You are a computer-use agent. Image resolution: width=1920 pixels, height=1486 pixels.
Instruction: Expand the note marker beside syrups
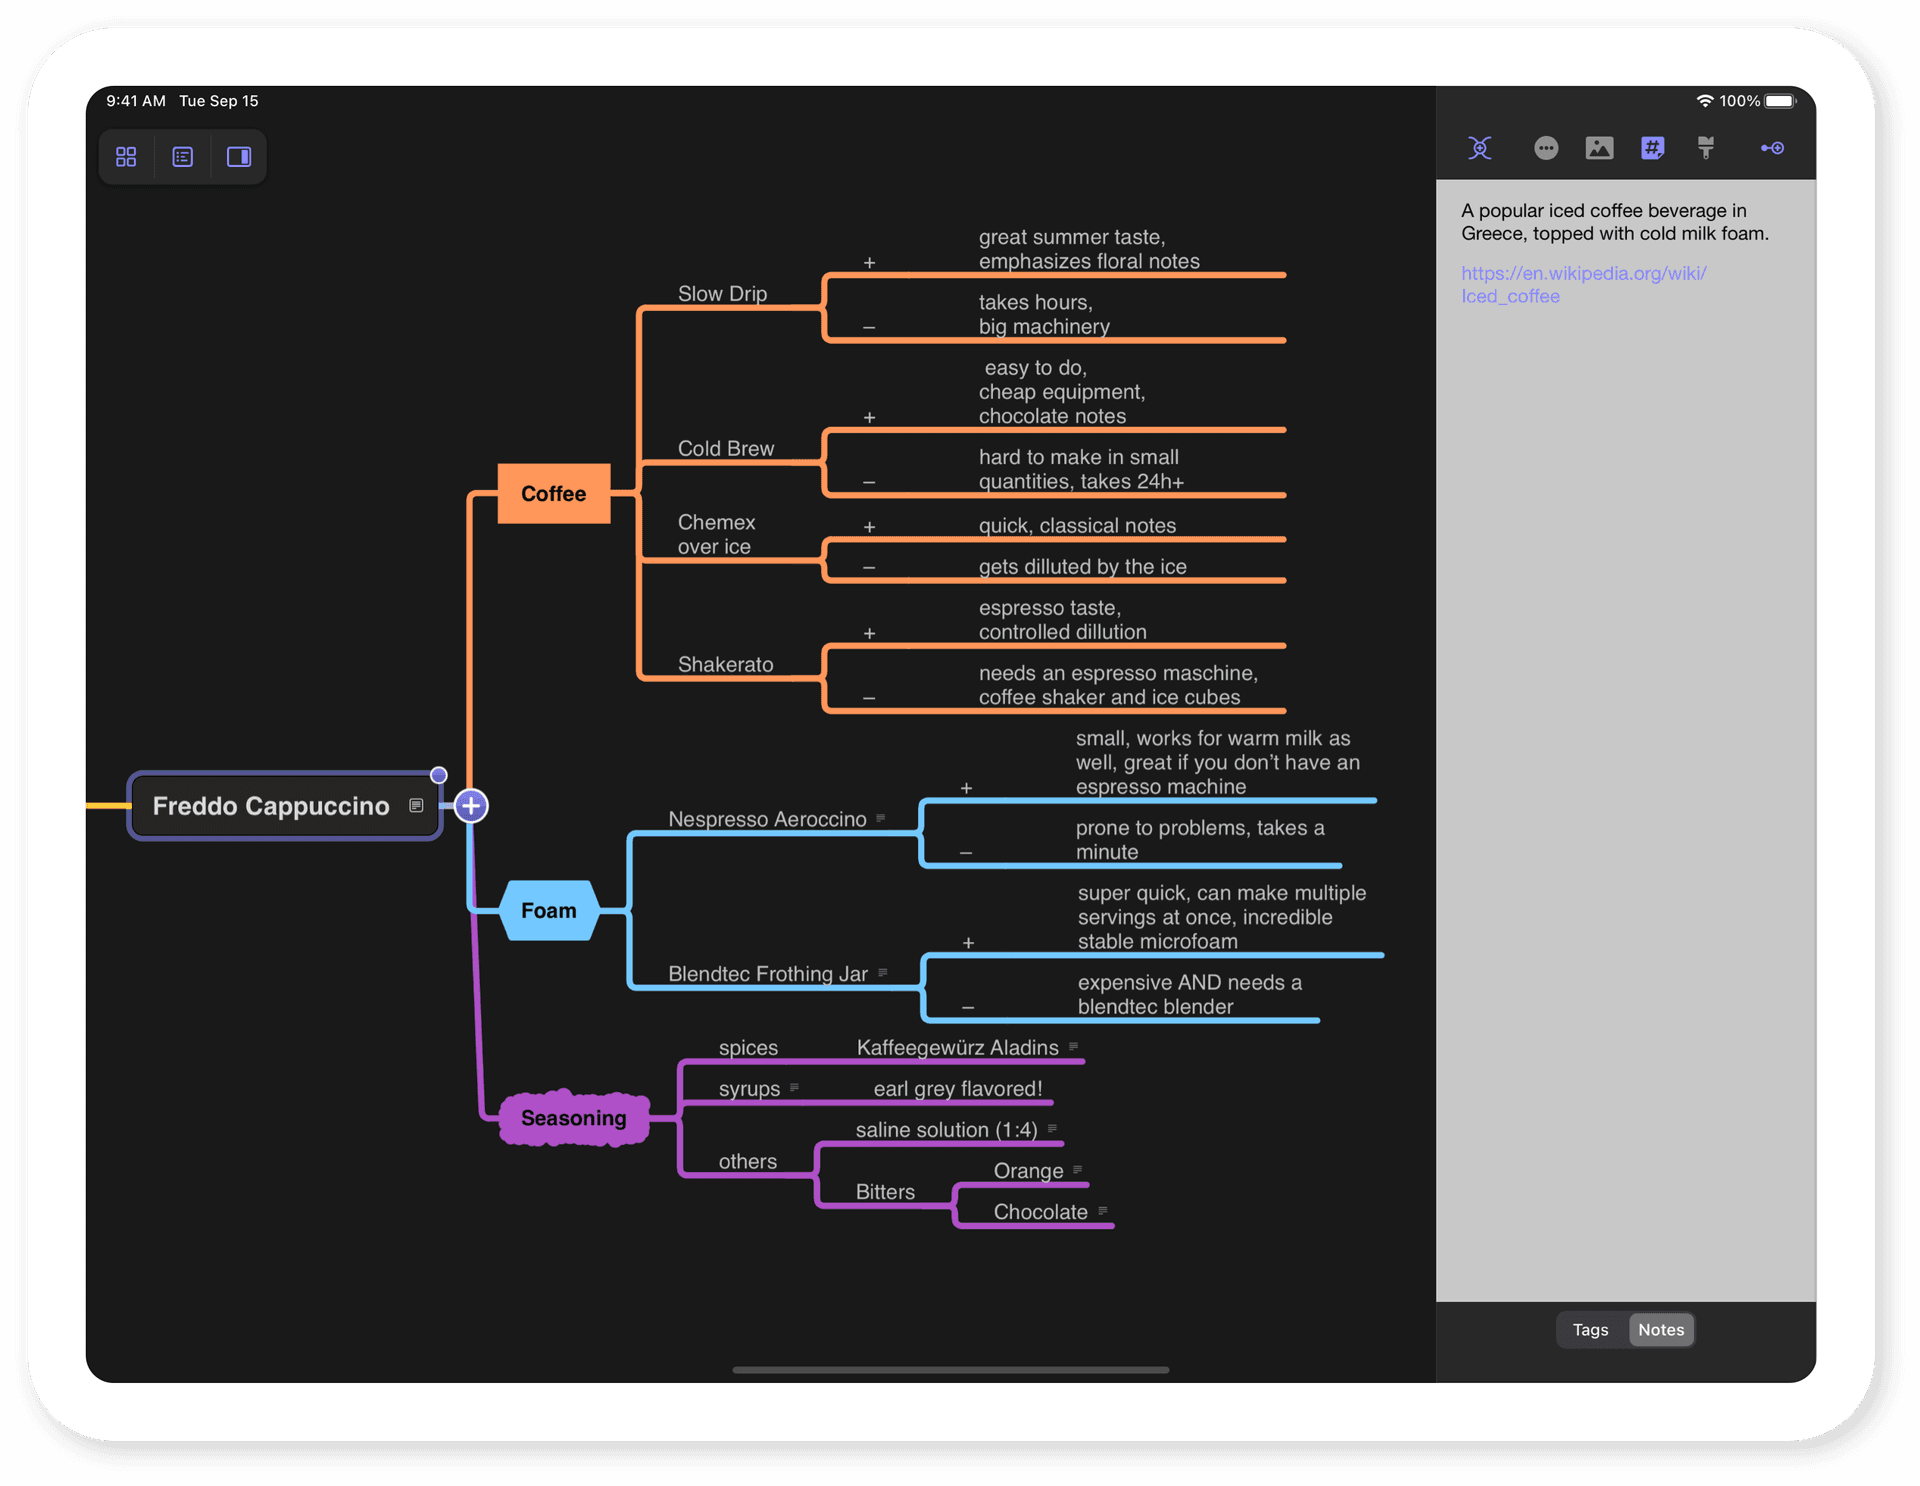795,1086
